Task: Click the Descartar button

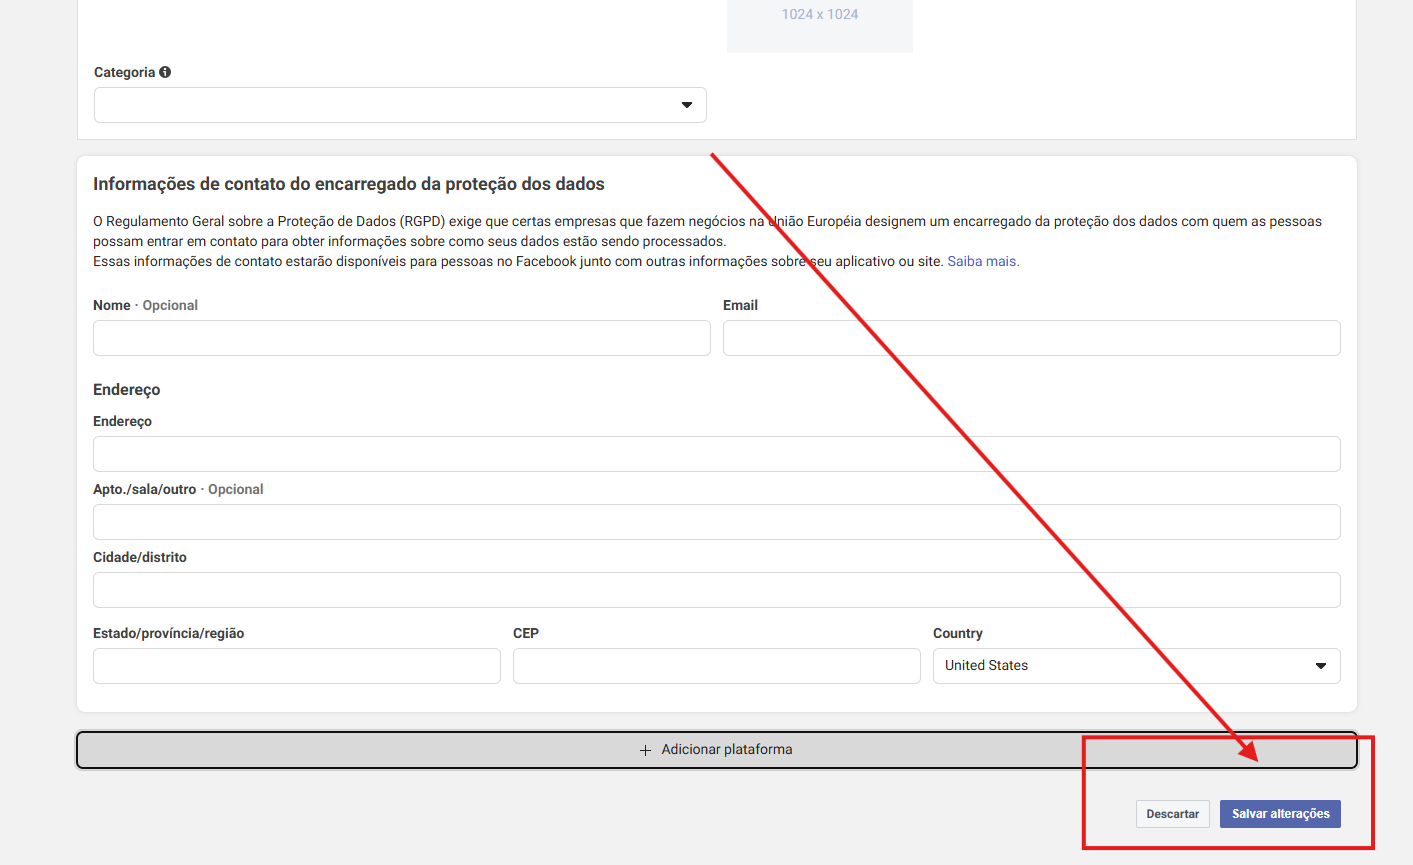Action: (1173, 814)
